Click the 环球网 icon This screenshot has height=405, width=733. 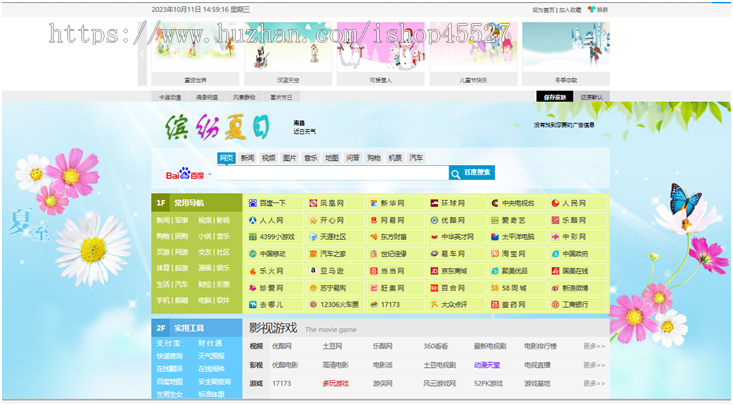point(434,203)
